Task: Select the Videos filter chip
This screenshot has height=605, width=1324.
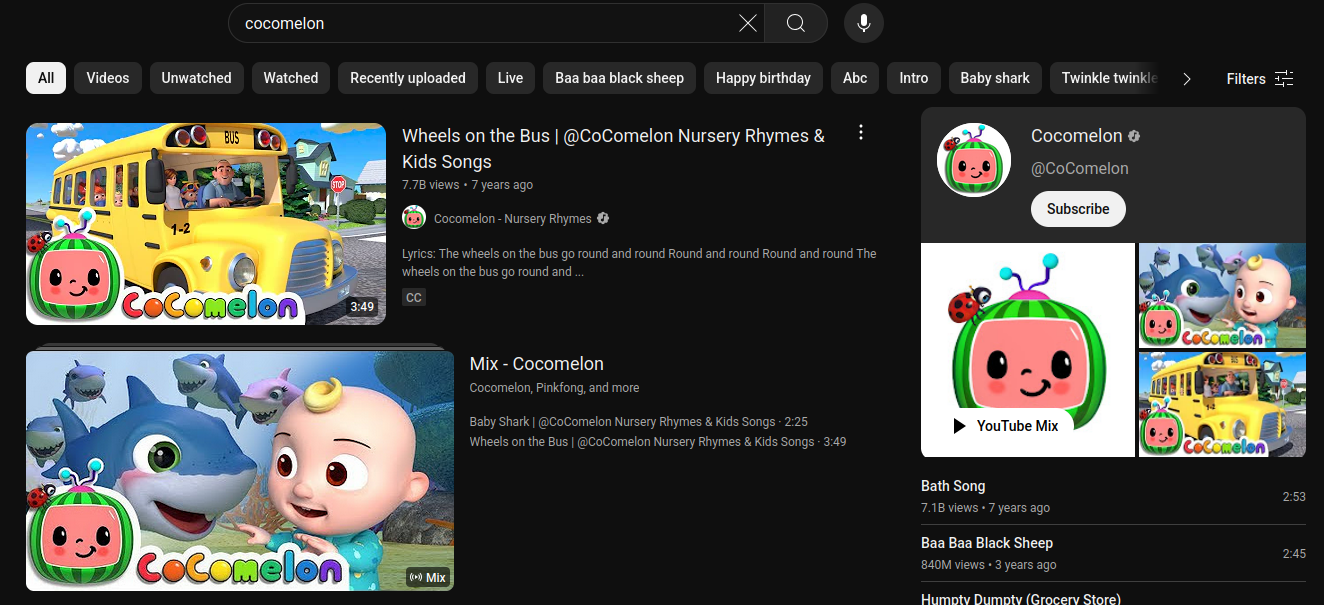Action: coord(108,78)
